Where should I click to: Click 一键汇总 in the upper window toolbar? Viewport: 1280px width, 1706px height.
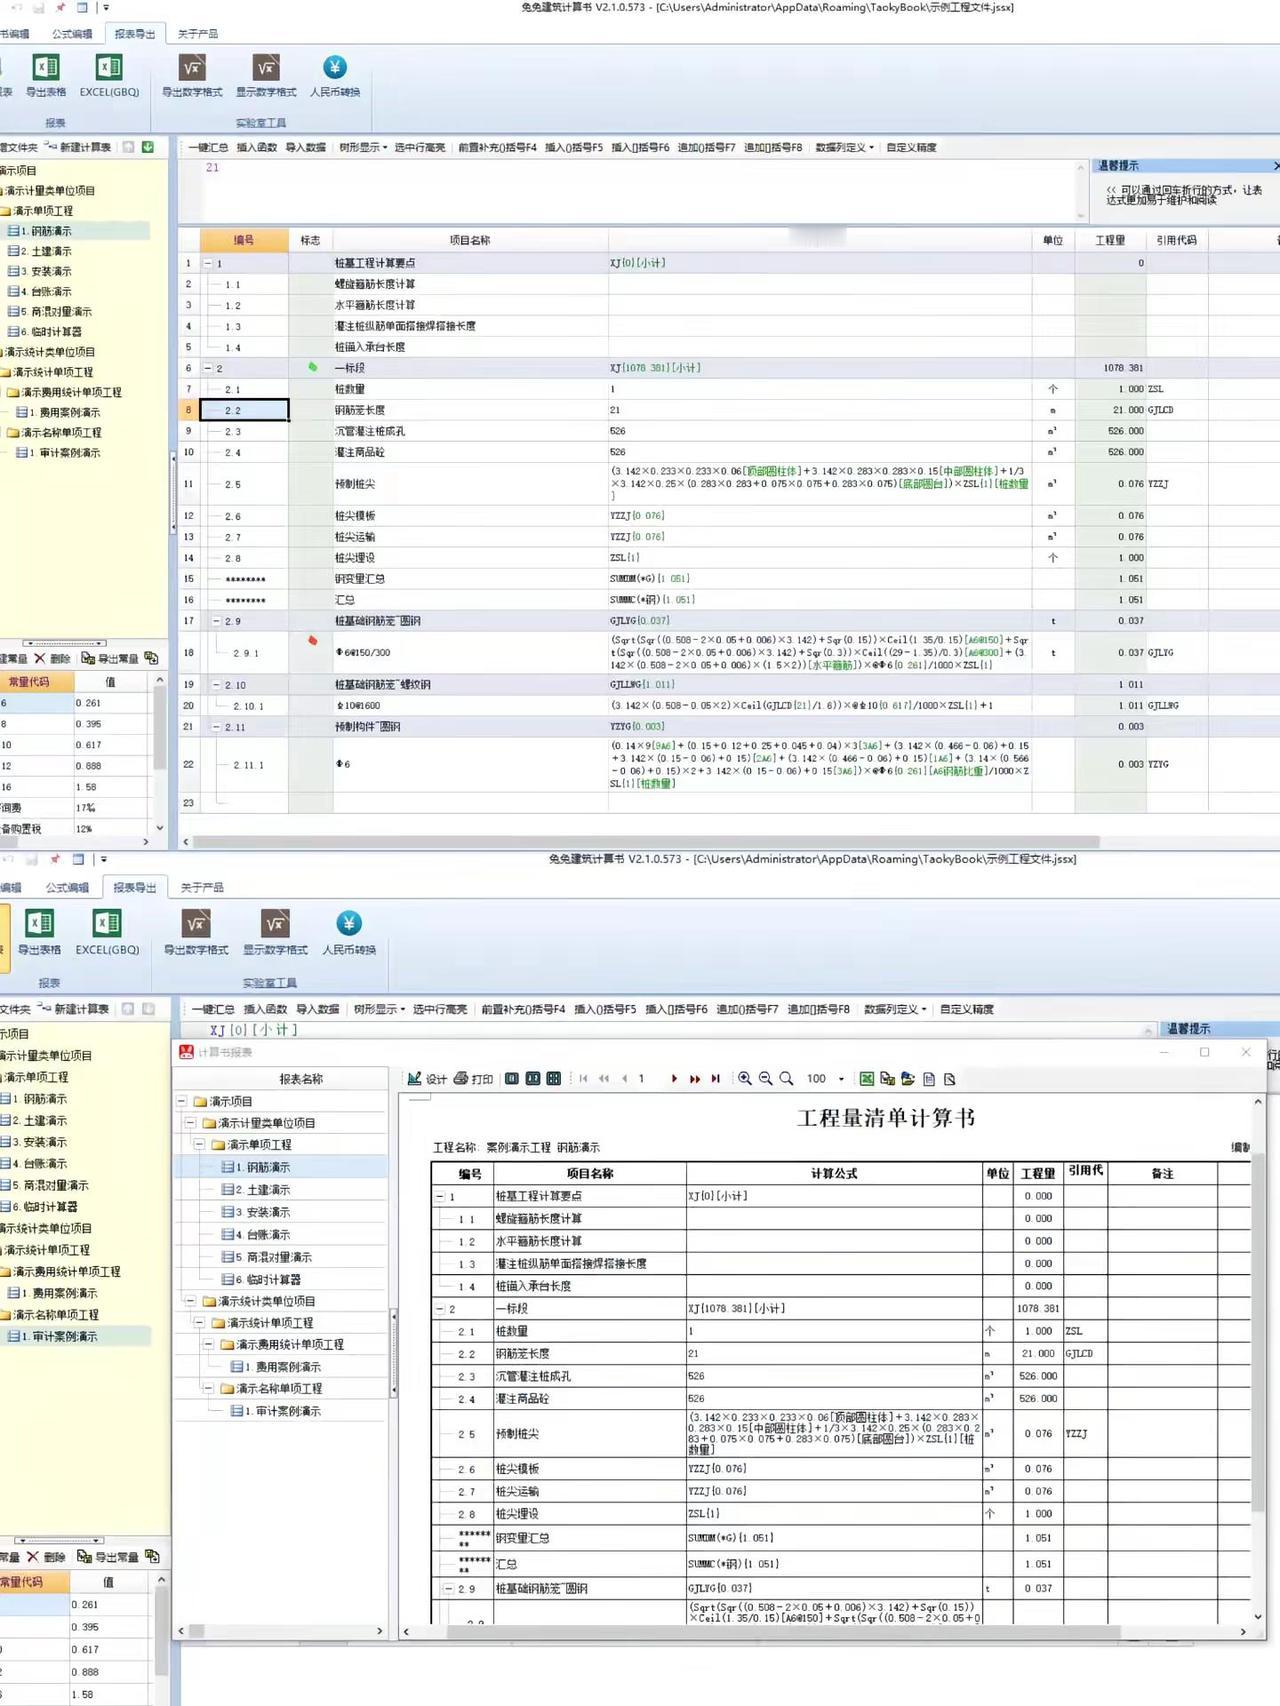coord(208,148)
